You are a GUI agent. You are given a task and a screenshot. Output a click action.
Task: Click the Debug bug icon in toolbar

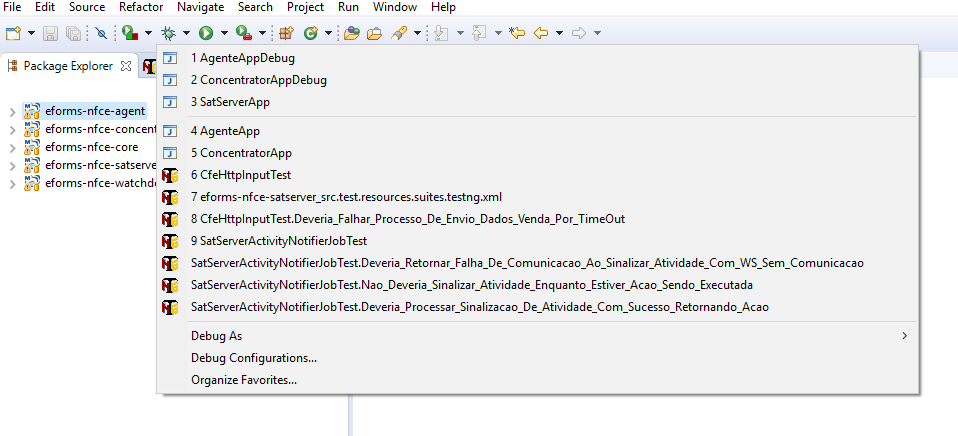coord(168,33)
